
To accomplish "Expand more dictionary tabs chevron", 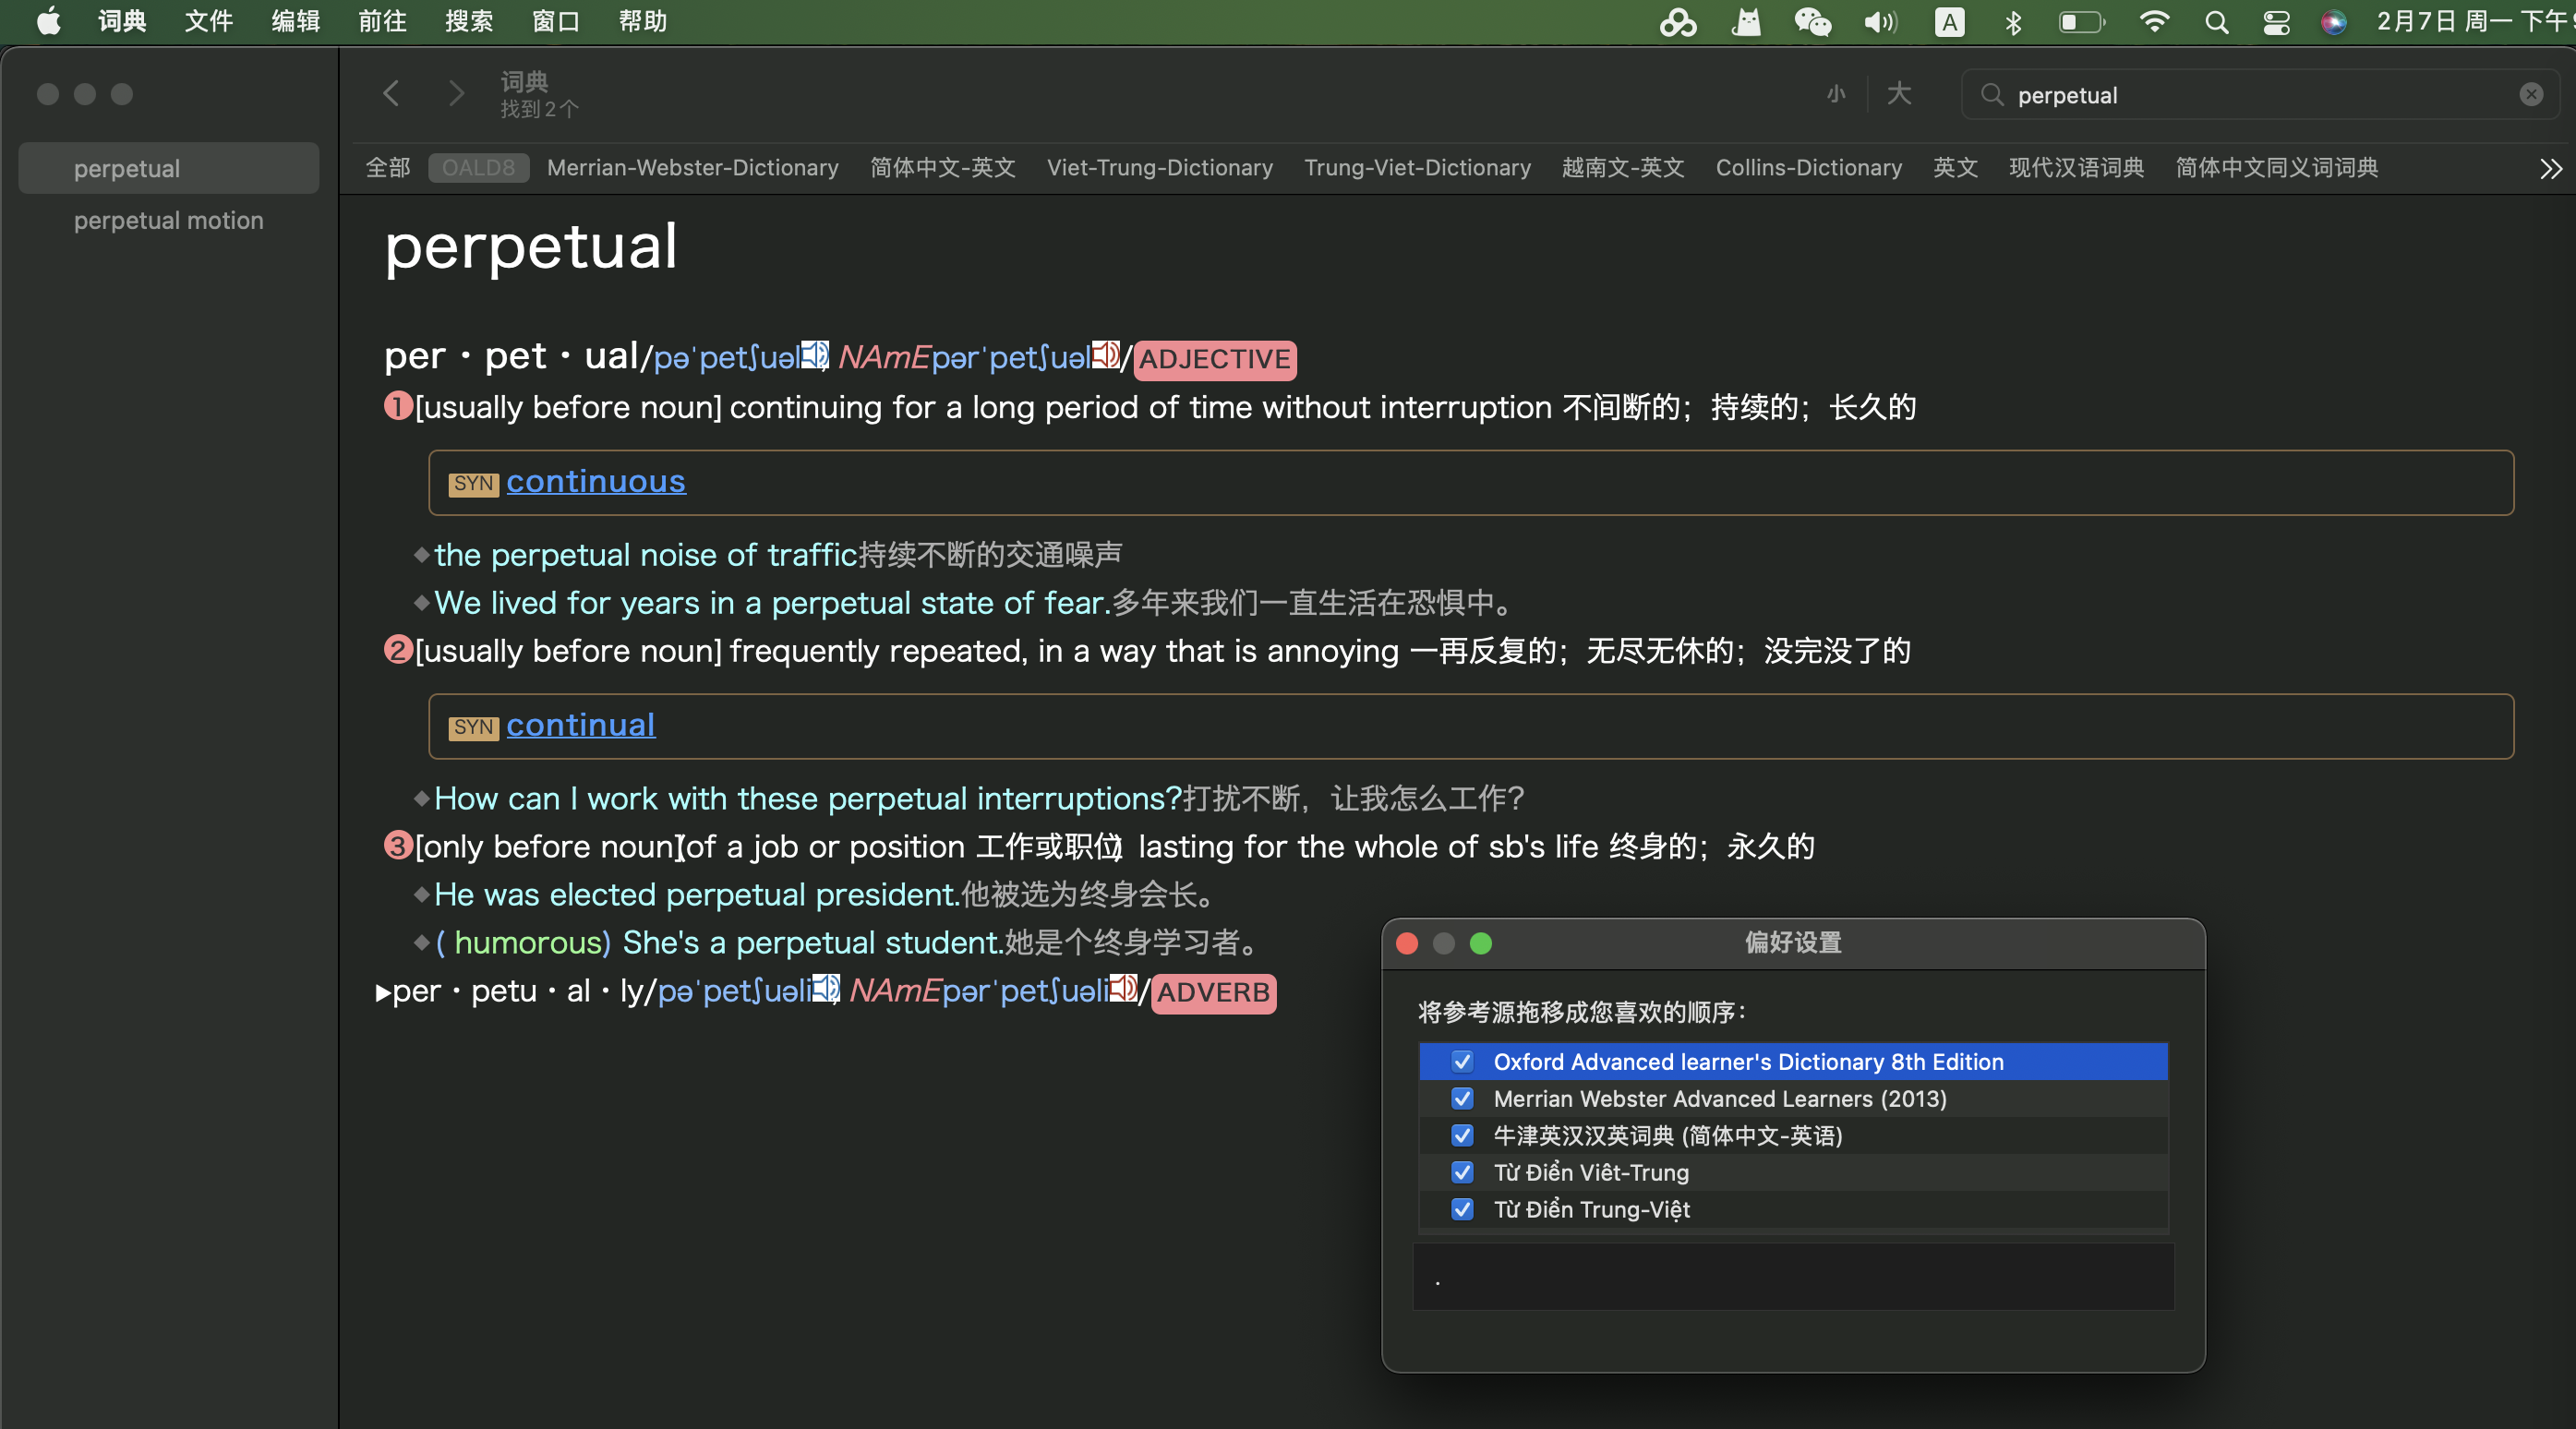I will point(2550,168).
